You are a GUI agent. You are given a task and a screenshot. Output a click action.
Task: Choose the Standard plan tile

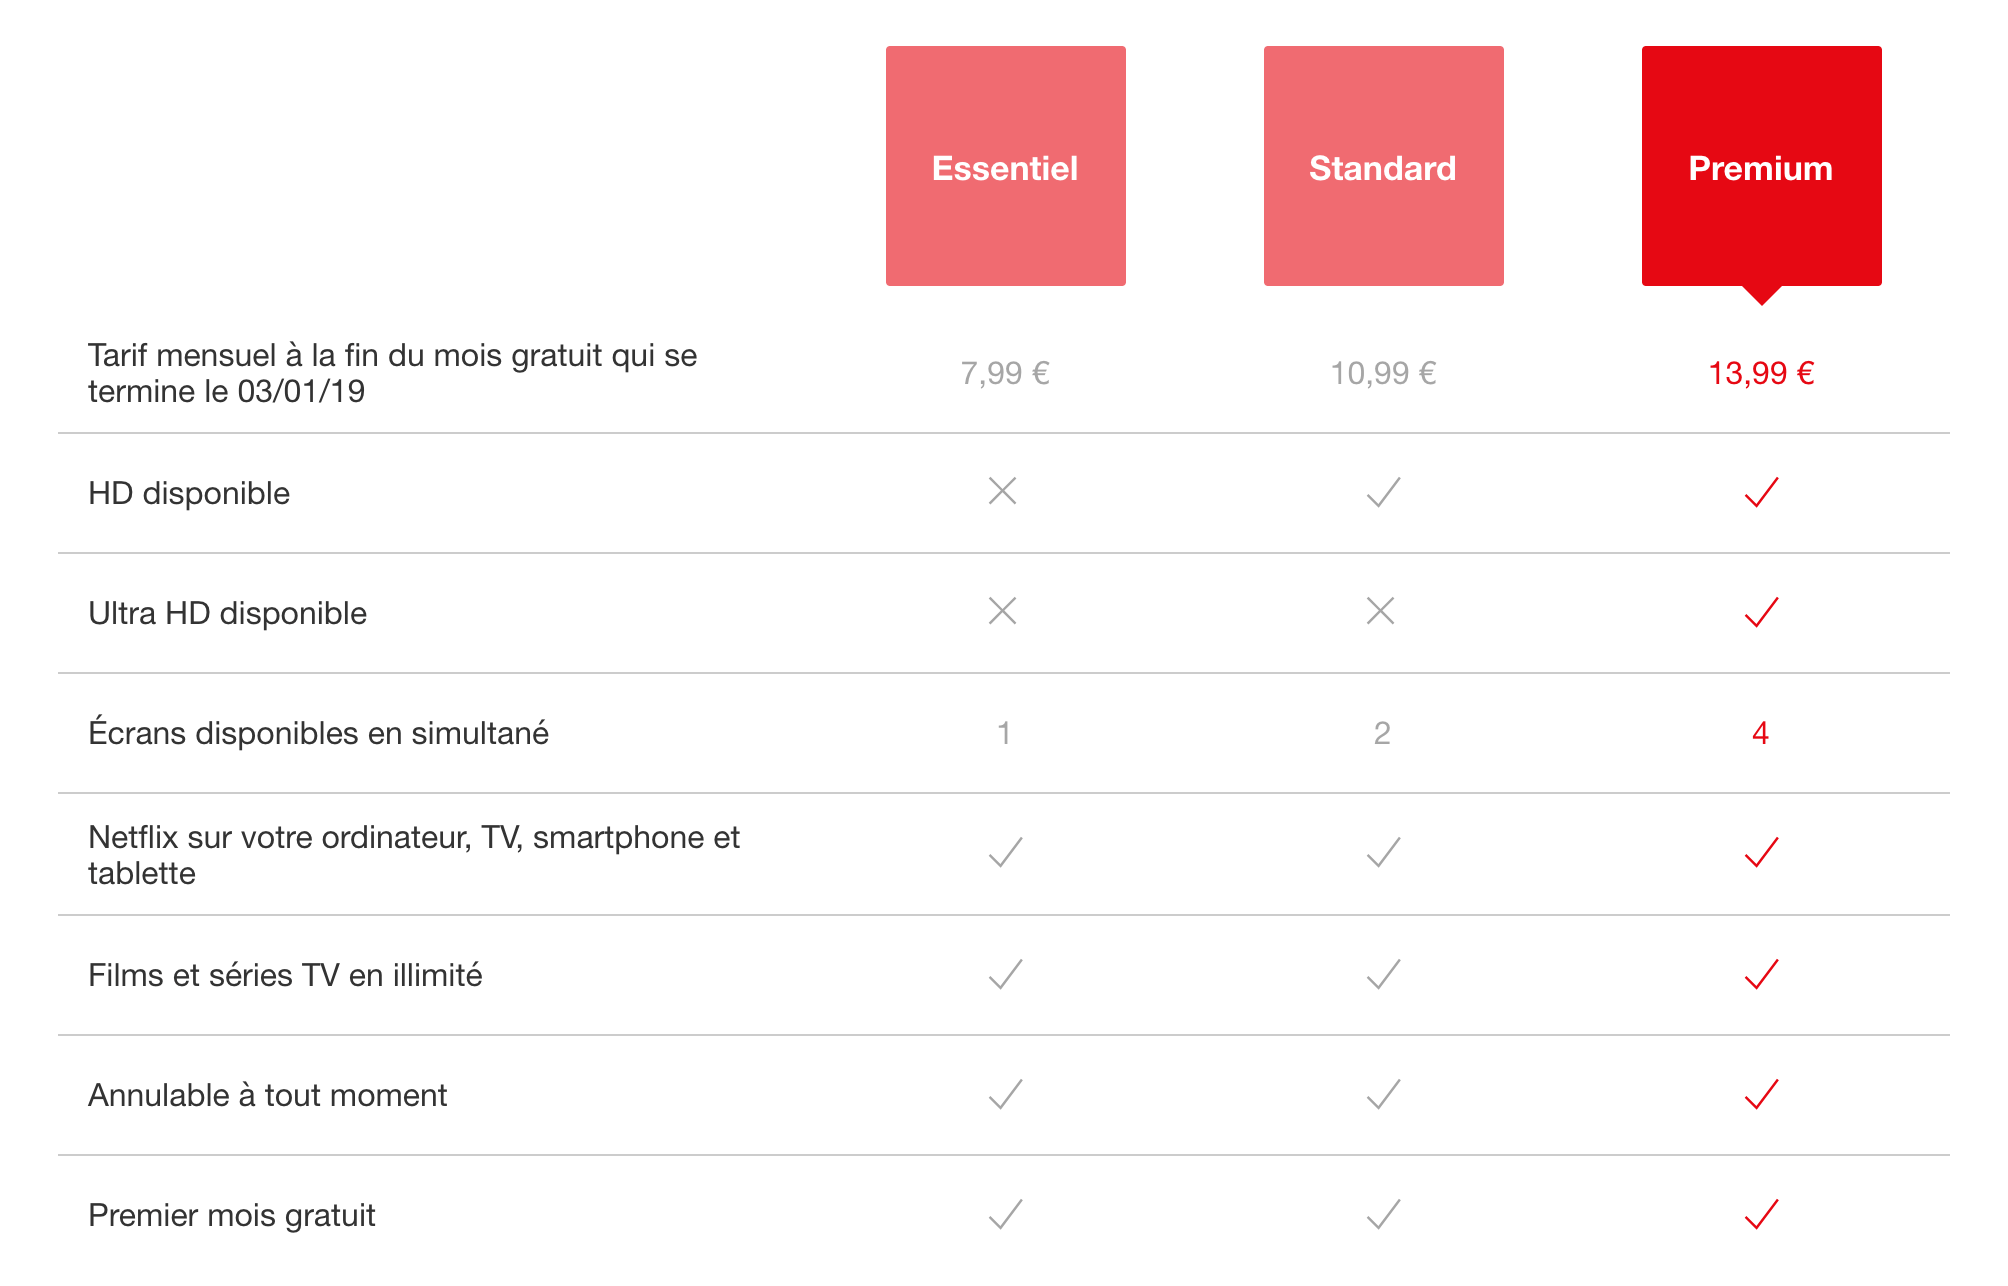(x=1383, y=166)
